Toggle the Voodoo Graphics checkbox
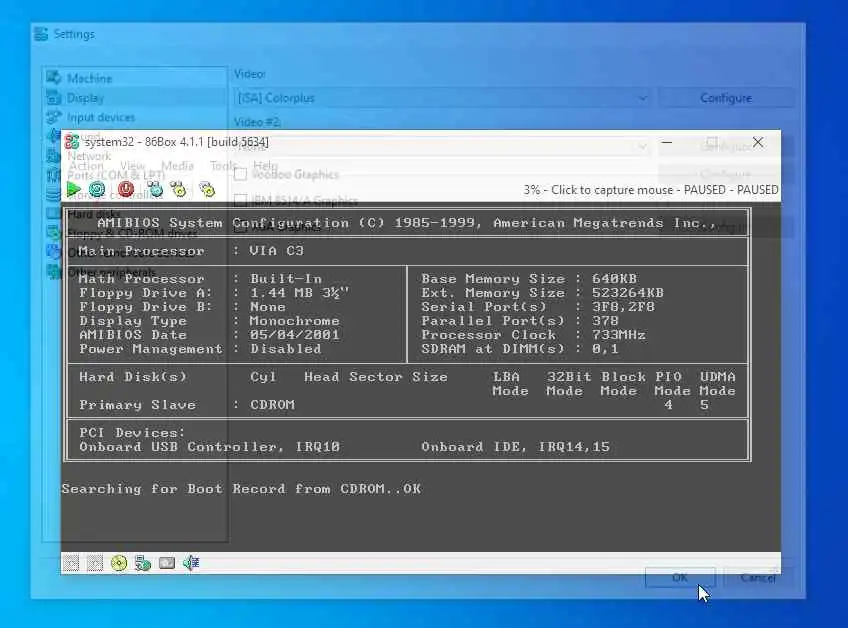The image size is (848, 628). coord(241,174)
